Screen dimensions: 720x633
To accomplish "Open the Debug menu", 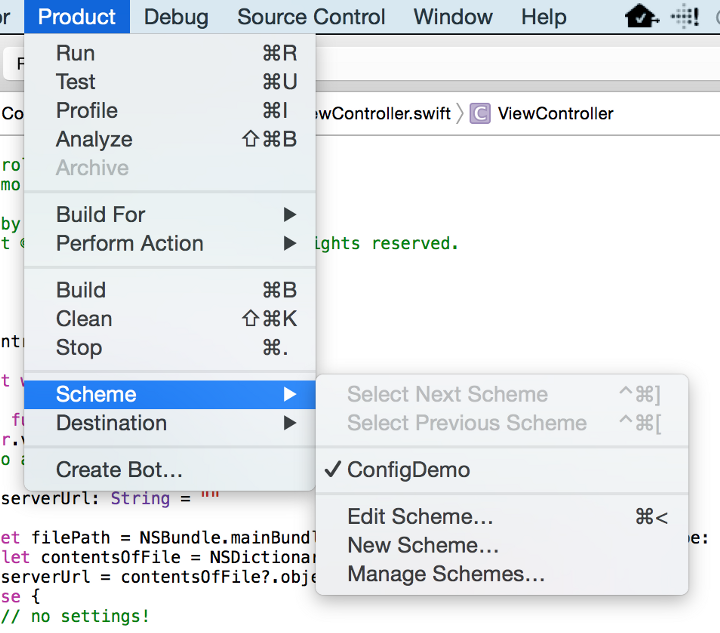I will (176, 17).
